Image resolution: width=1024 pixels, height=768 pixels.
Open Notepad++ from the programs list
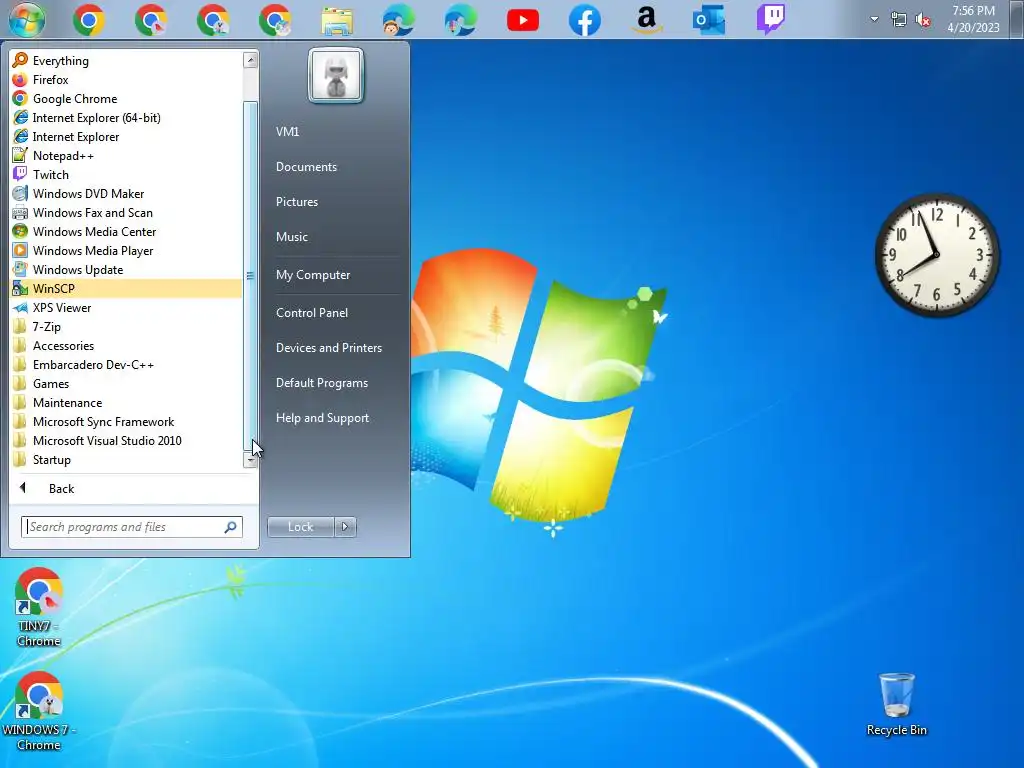click(x=127, y=155)
